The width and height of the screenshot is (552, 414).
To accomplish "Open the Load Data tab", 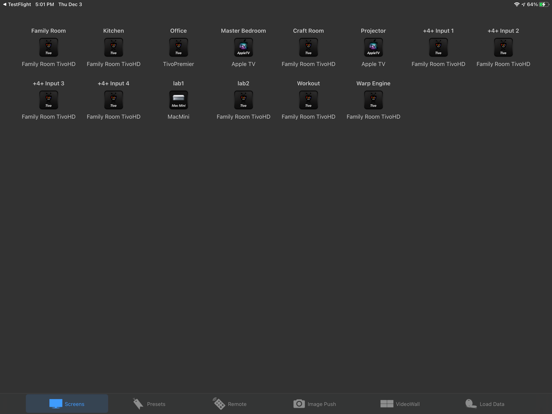I will pyautogui.click(x=485, y=404).
